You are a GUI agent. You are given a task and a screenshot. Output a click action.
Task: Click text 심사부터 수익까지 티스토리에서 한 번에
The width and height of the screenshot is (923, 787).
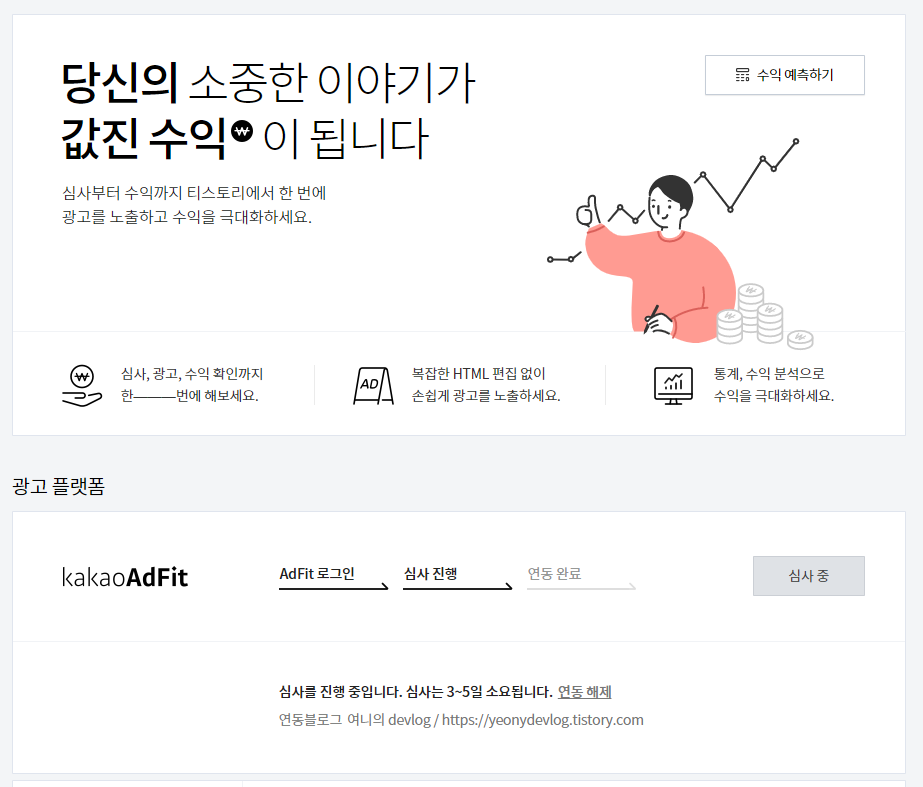pyautogui.click(x=194, y=193)
